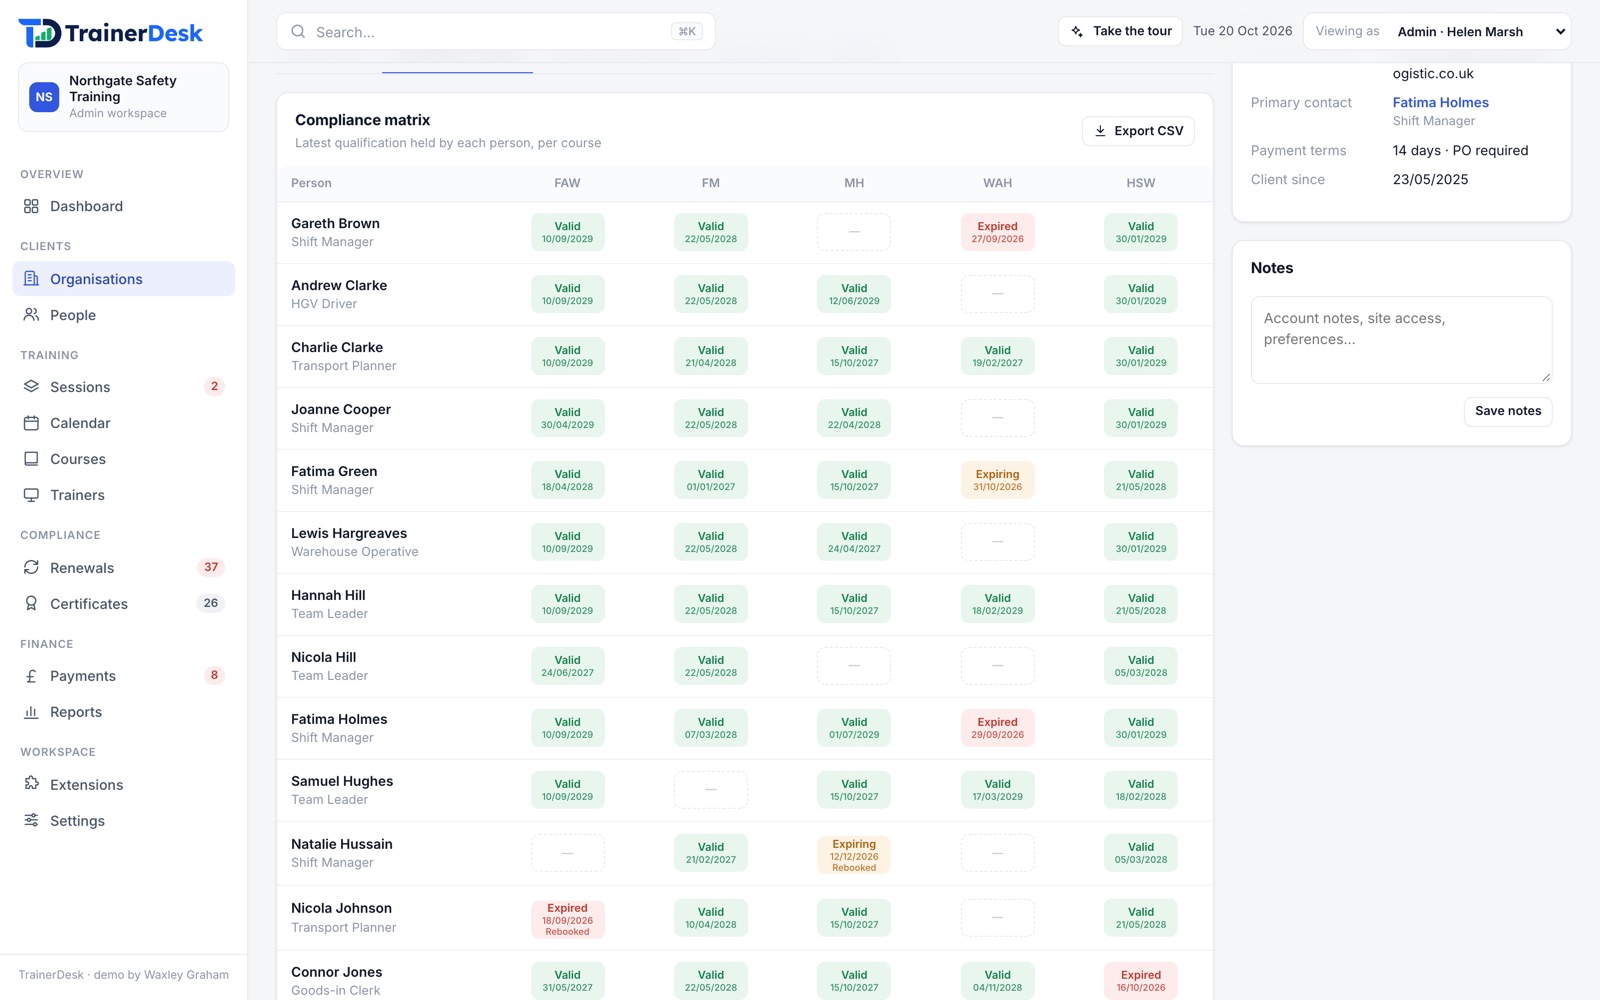This screenshot has width=1600, height=1000.
Task: Click Fatima Green's expiring WAH cell
Action: (997, 480)
